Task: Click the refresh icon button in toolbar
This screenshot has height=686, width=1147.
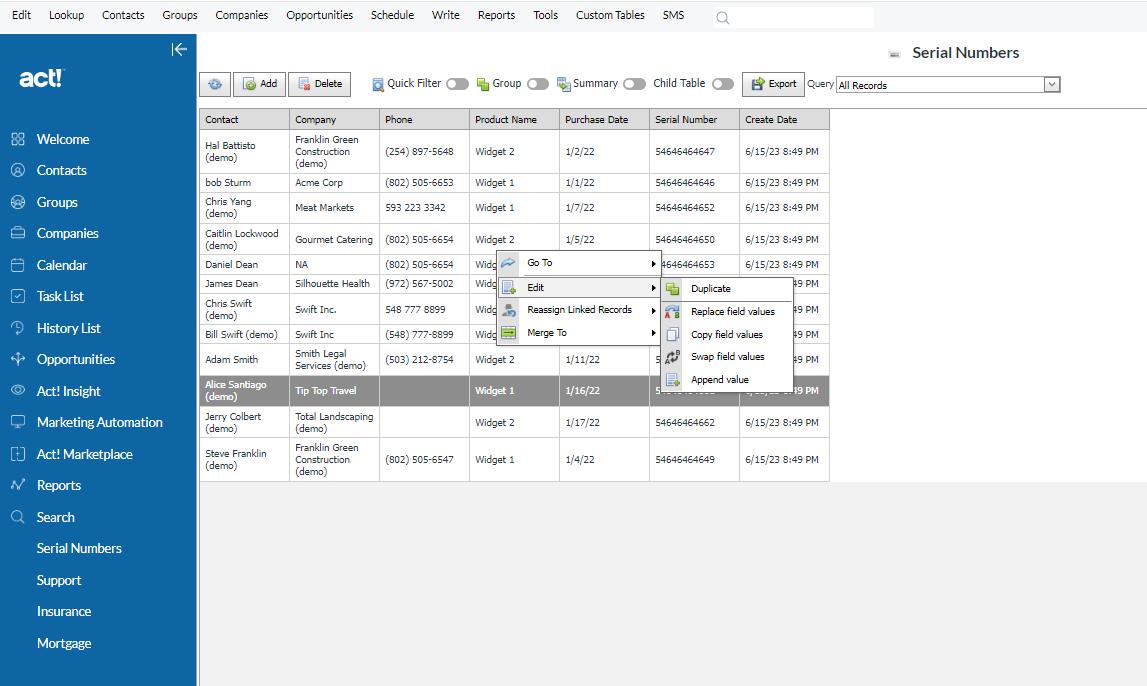Action: [215, 85]
